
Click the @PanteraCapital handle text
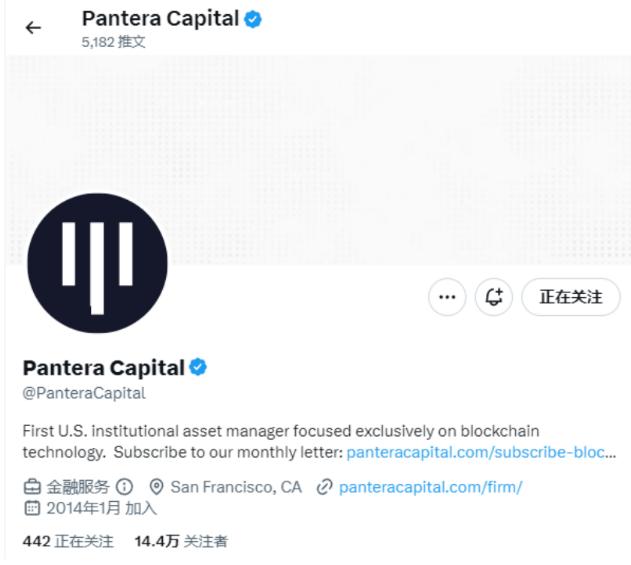84,393
